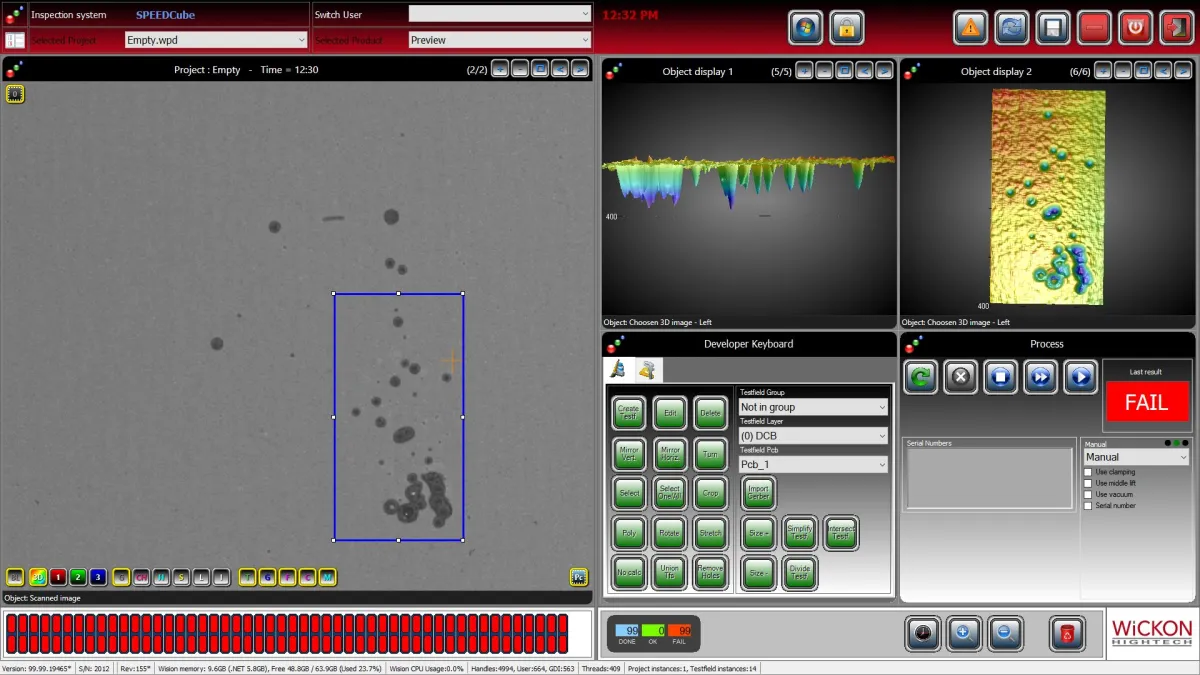Click the floppy disk save icon
1200x675 pixels.
(x=1052, y=28)
